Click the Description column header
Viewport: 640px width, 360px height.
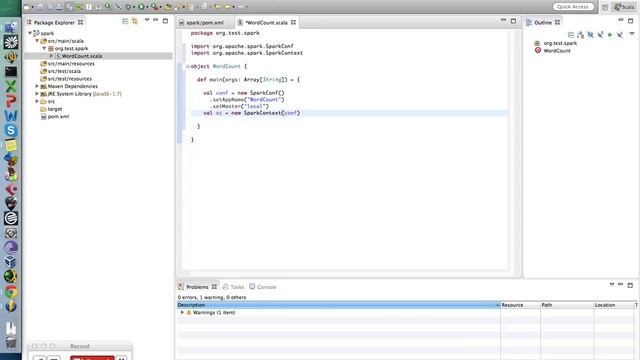pos(338,305)
